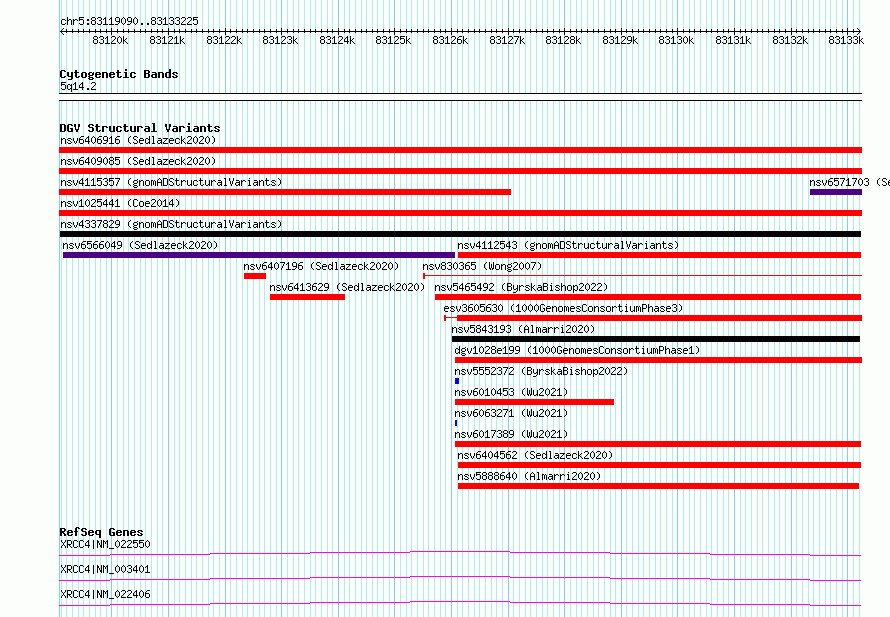
Task: Click the chr5:83119090..83133225 coordinate text
Action: pos(129,21)
